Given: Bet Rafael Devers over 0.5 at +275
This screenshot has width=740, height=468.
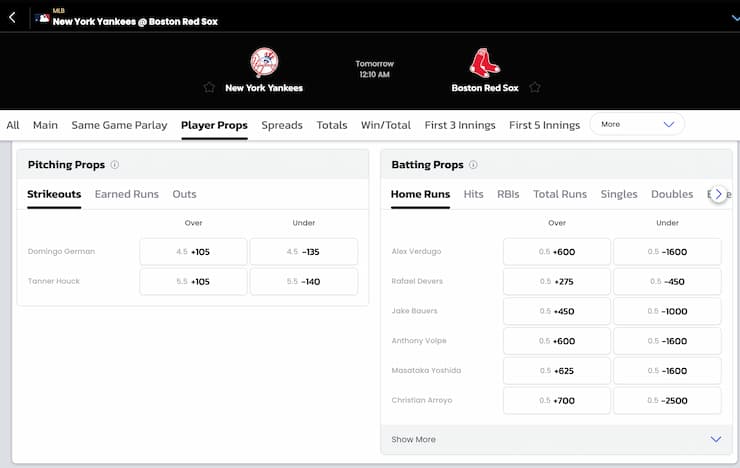Looking at the screenshot, I should tap(557, 281).
